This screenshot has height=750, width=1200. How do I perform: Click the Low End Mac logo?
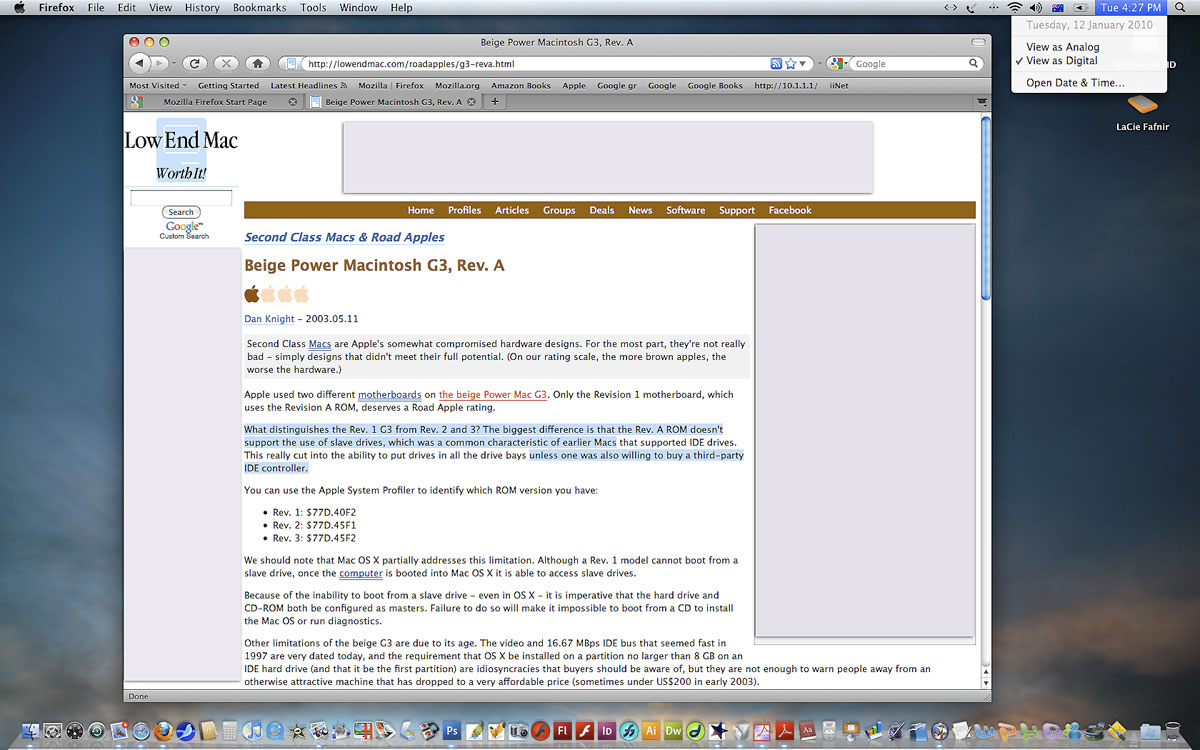(181, 151)
